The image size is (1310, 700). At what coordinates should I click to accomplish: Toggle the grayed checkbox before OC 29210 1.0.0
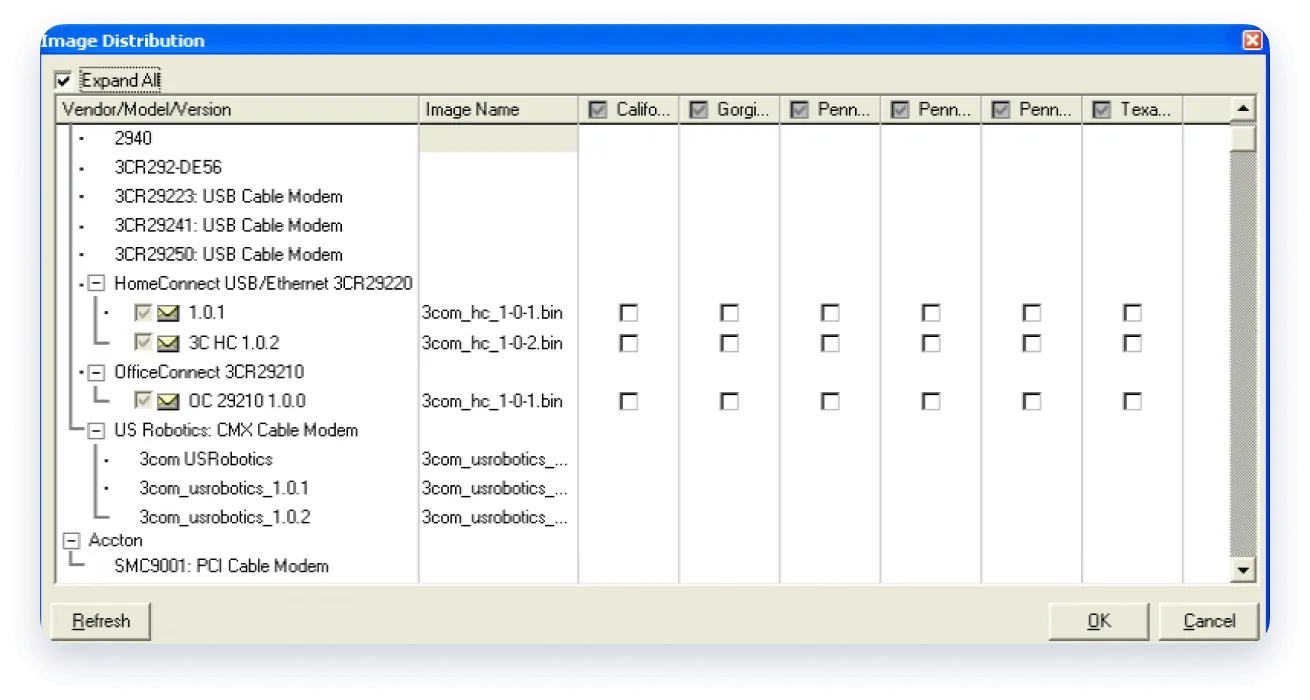pyautogui.click(x=143, y=401)
